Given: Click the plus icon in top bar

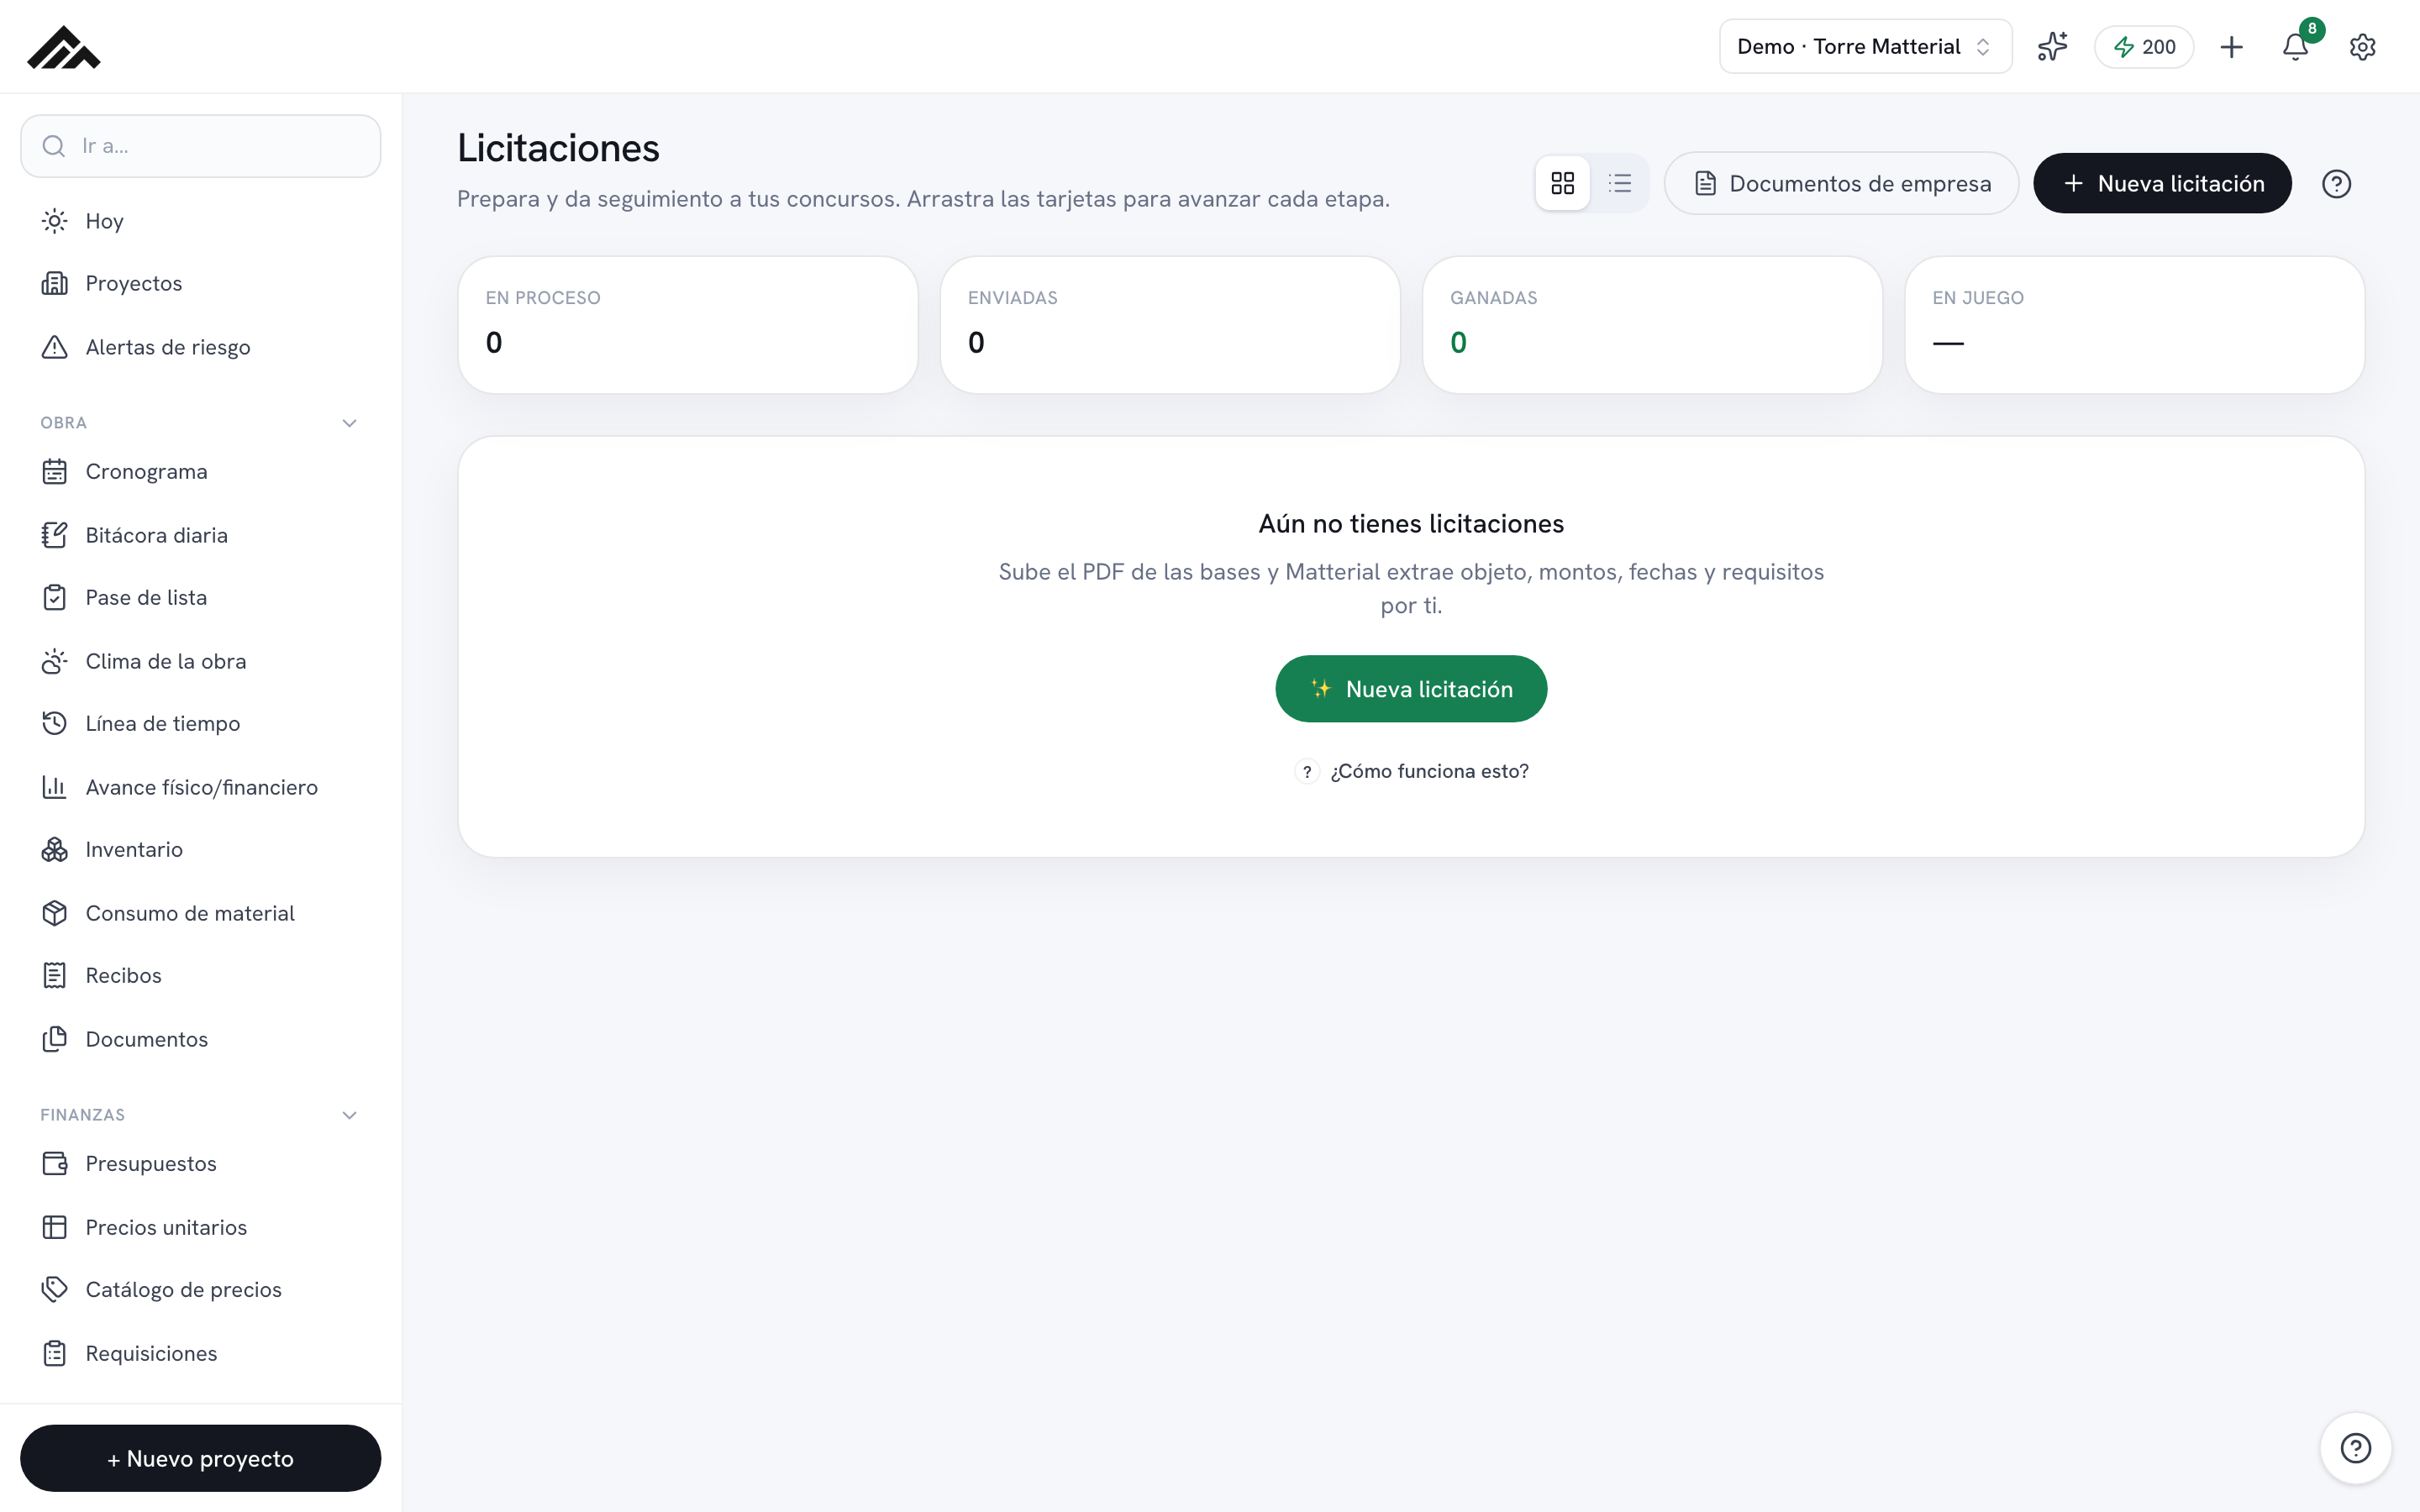Looking at the screenshot, I should [x=2231, y=46].
